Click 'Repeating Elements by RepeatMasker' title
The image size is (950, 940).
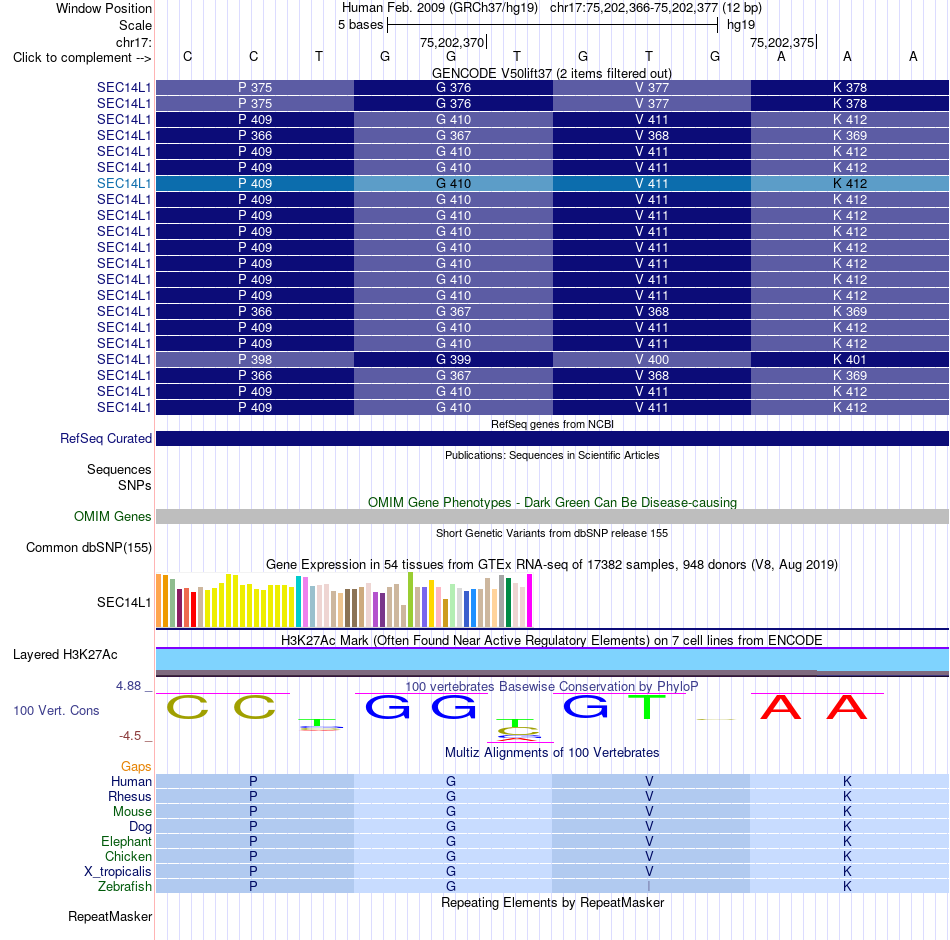tap(552, 902)
